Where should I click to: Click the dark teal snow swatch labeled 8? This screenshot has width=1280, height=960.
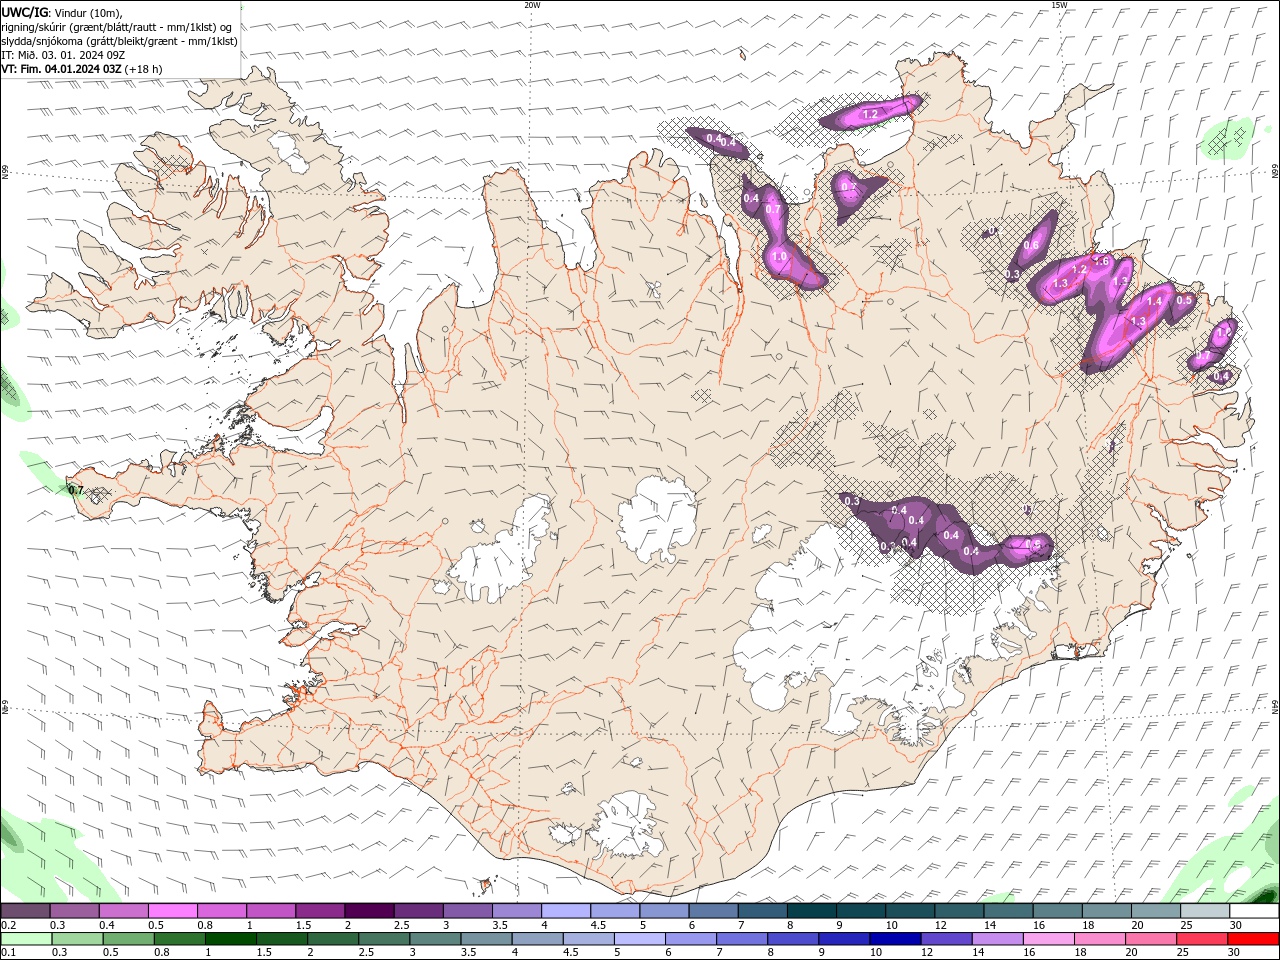point(811,911)
